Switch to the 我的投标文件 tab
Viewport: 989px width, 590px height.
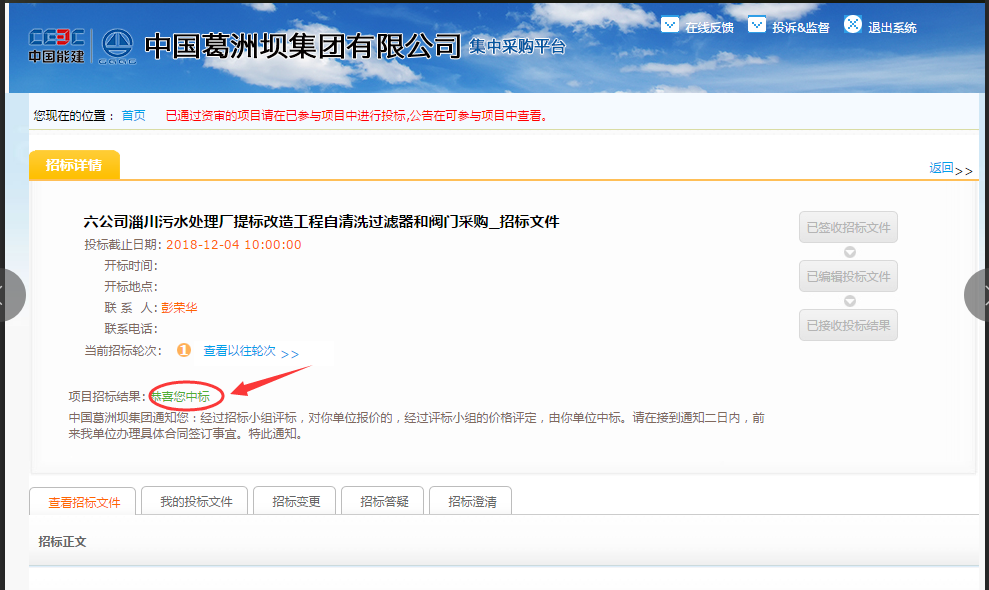pos(196,501)
